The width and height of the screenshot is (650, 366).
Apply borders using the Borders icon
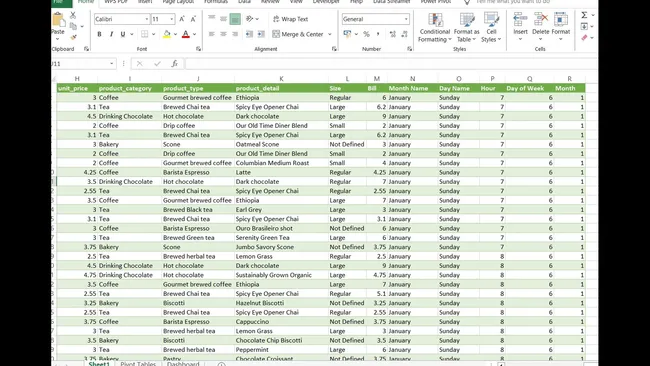pos(144,34)
